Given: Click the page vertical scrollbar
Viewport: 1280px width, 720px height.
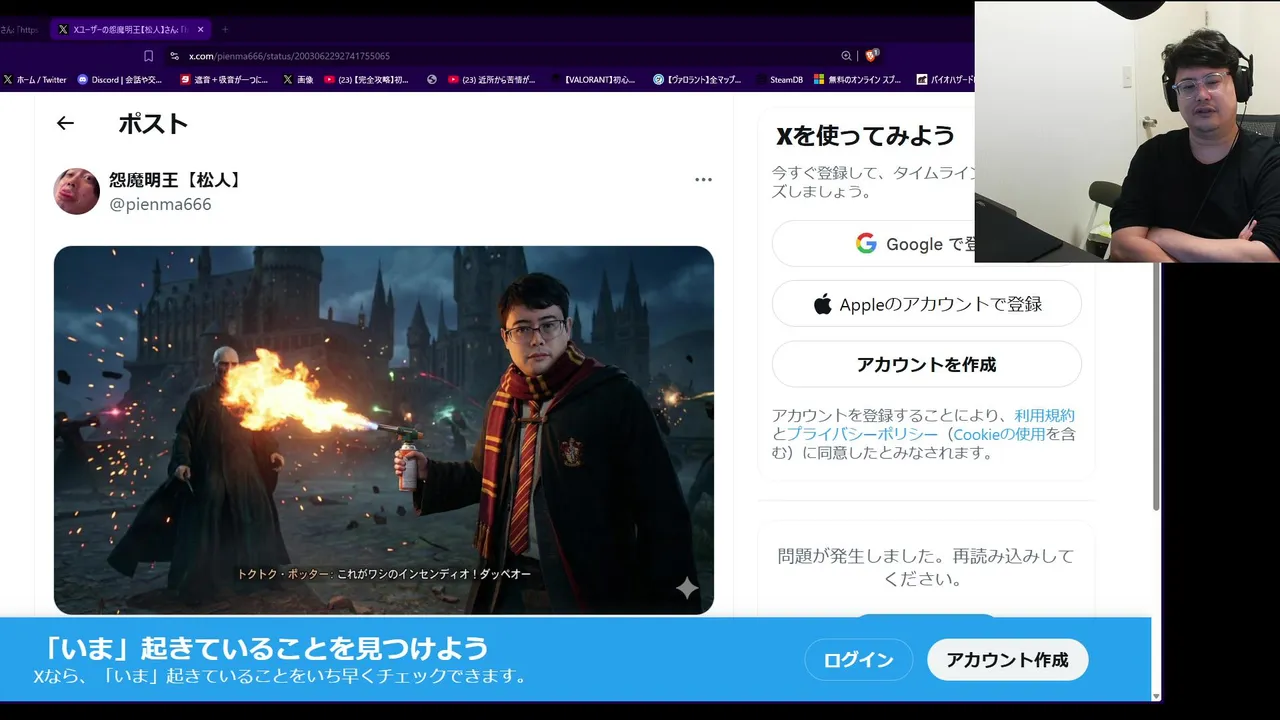Looking at the screenshot, I should (x=1157, y=385).
